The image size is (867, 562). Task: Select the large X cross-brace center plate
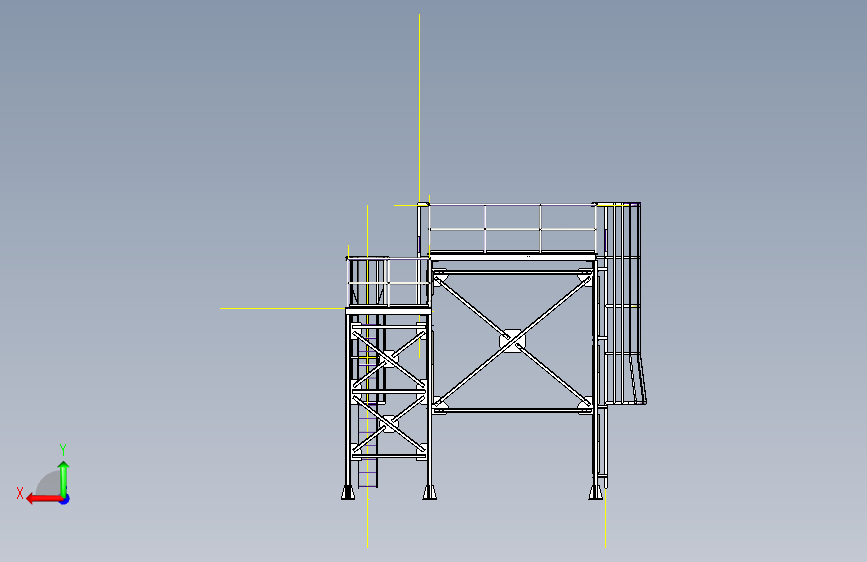click(513, 340)
